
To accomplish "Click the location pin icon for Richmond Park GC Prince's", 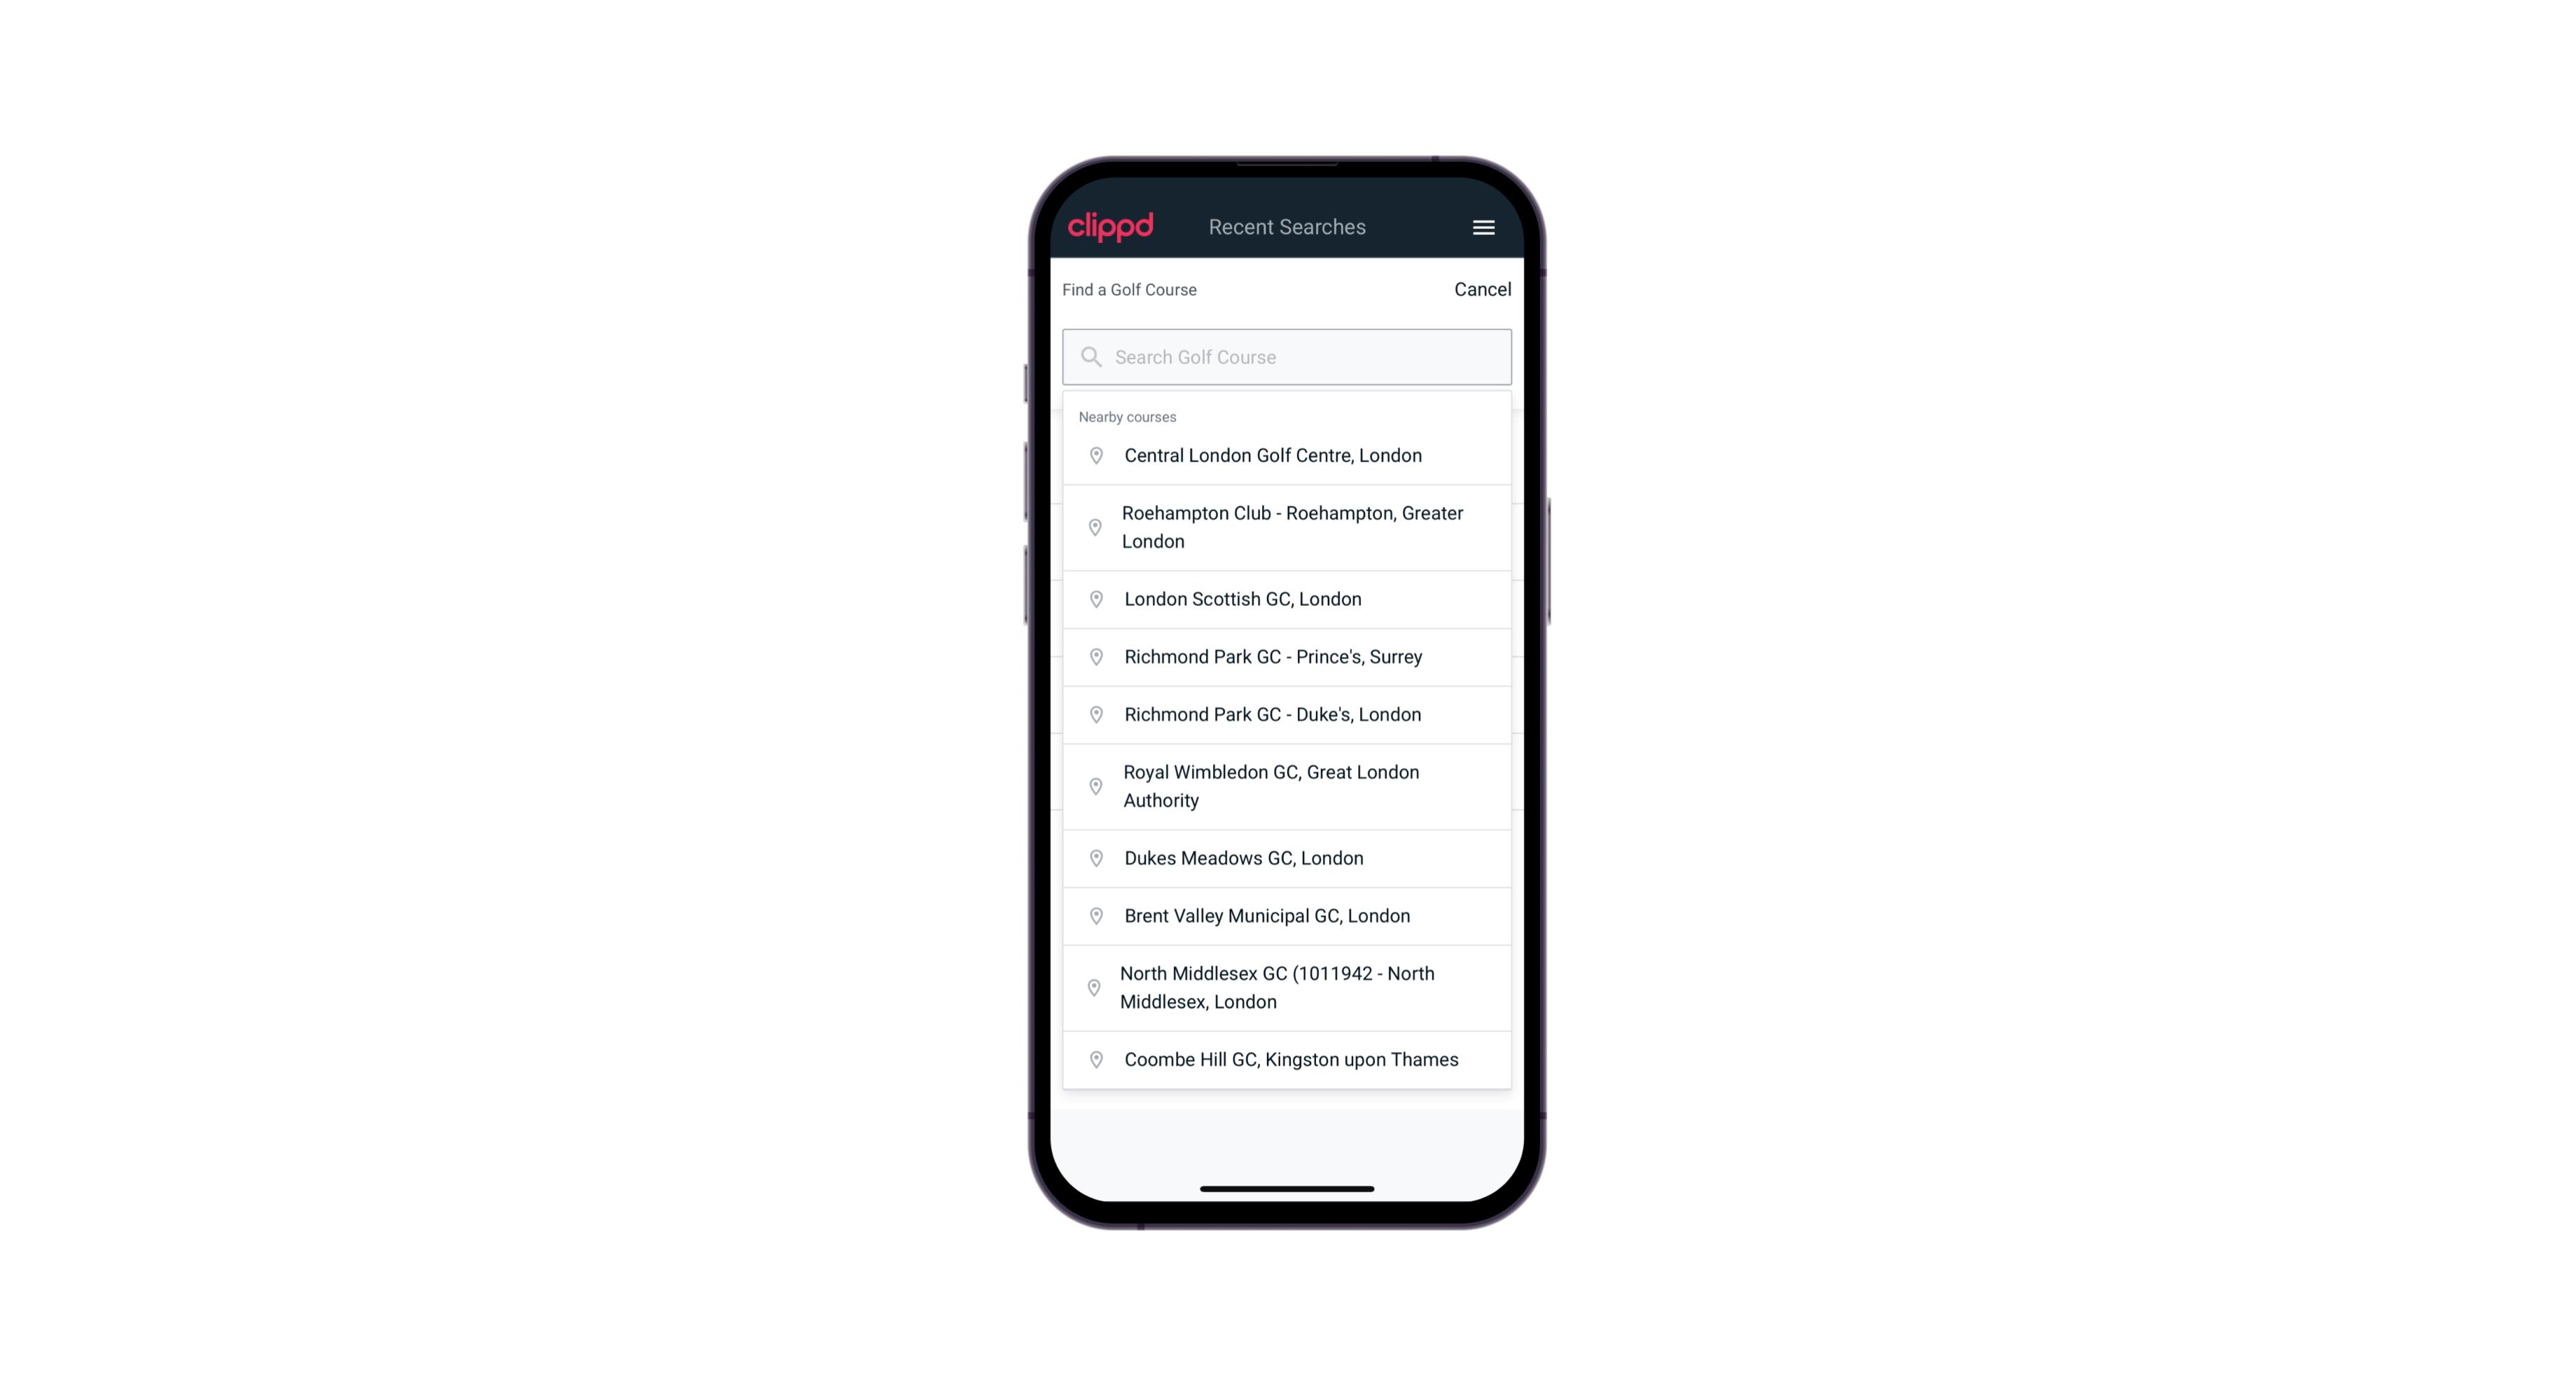I will click(x=1093, y=656).
